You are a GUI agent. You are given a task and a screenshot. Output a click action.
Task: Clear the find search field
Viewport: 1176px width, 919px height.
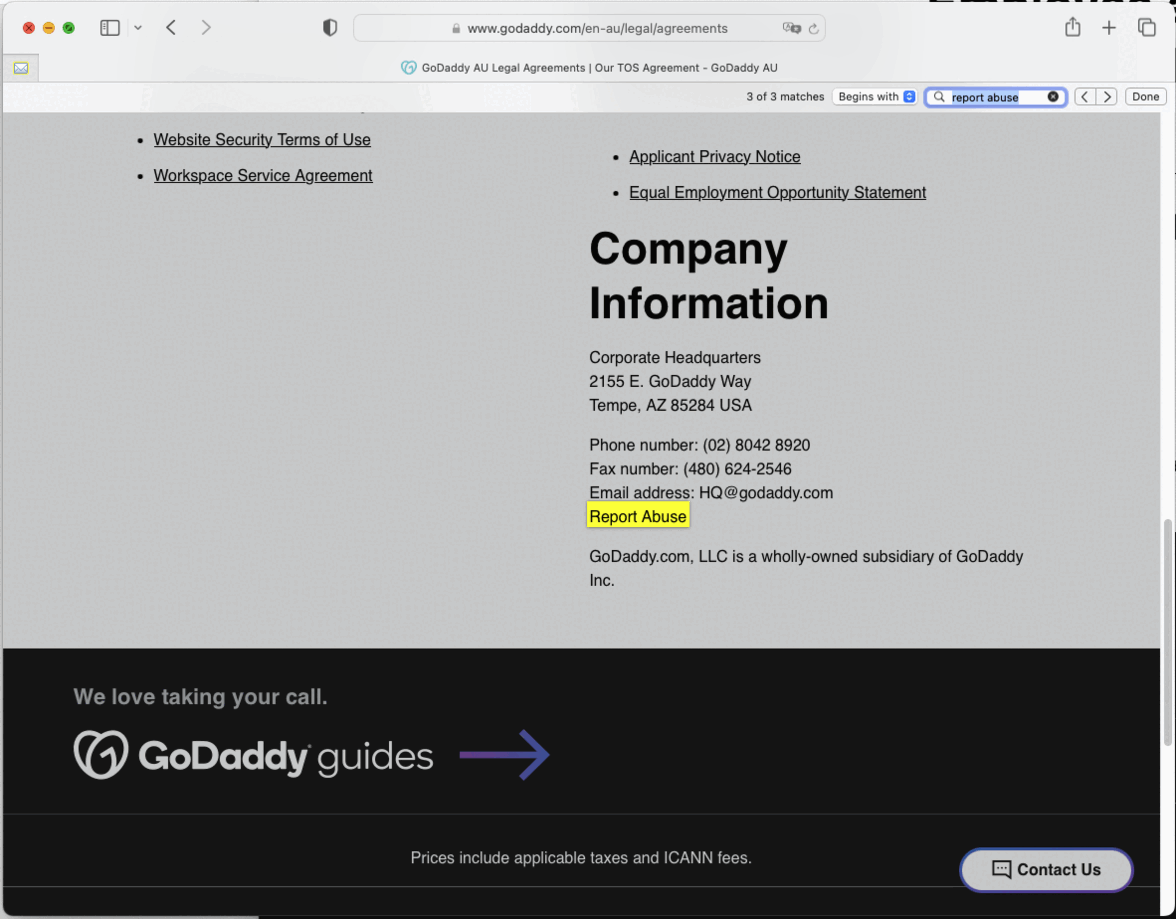1053,97
